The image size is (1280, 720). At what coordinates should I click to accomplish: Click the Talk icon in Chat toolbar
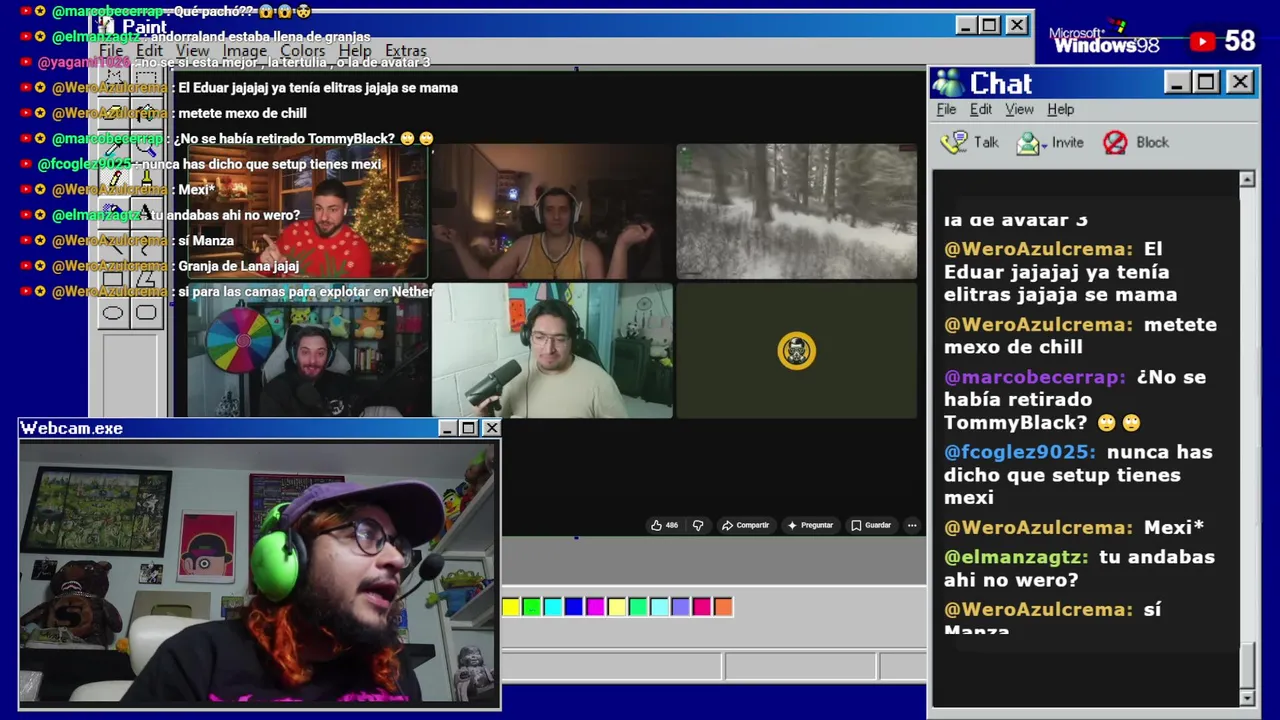(954, 142)
